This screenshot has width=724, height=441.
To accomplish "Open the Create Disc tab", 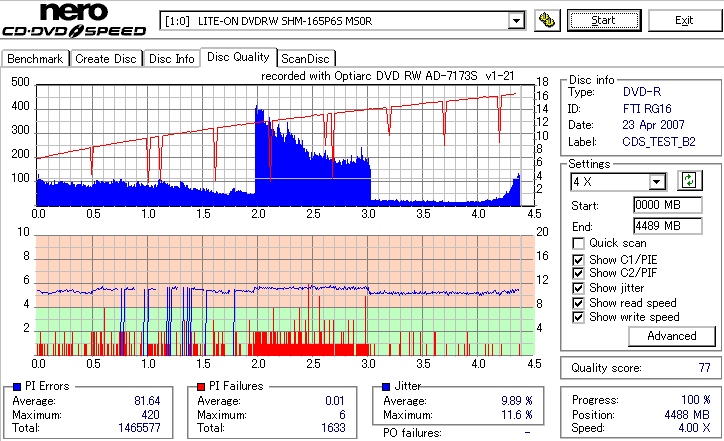I will [106, 59].
